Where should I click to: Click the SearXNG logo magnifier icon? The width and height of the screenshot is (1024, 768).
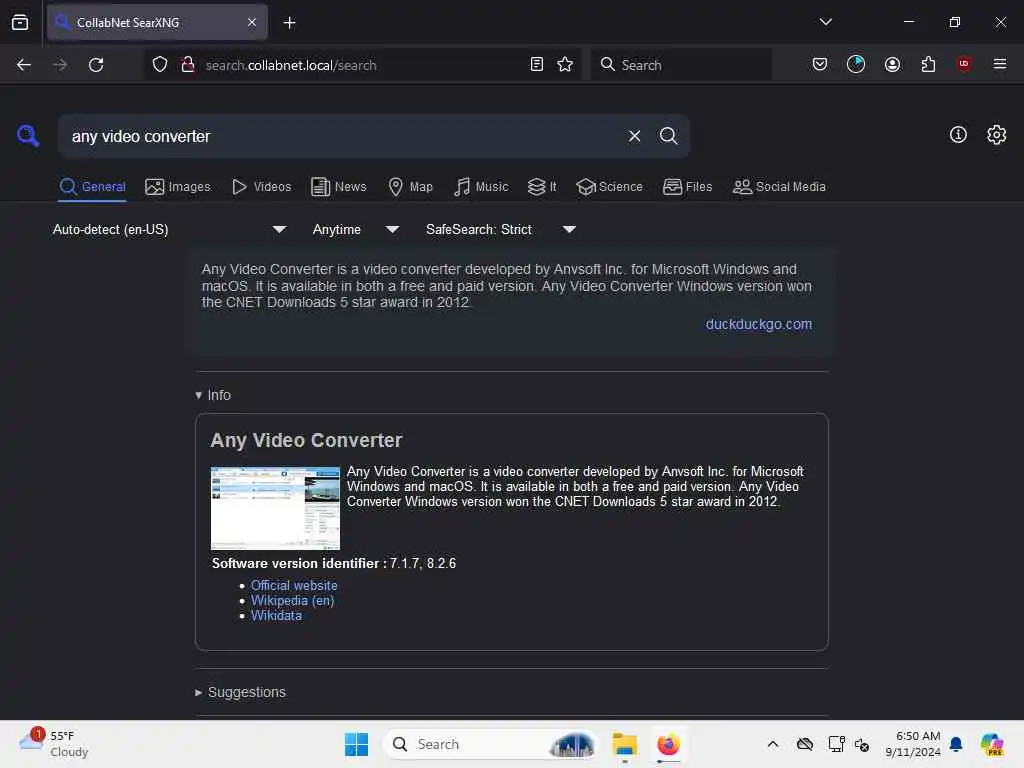click(x=28, y=136)
